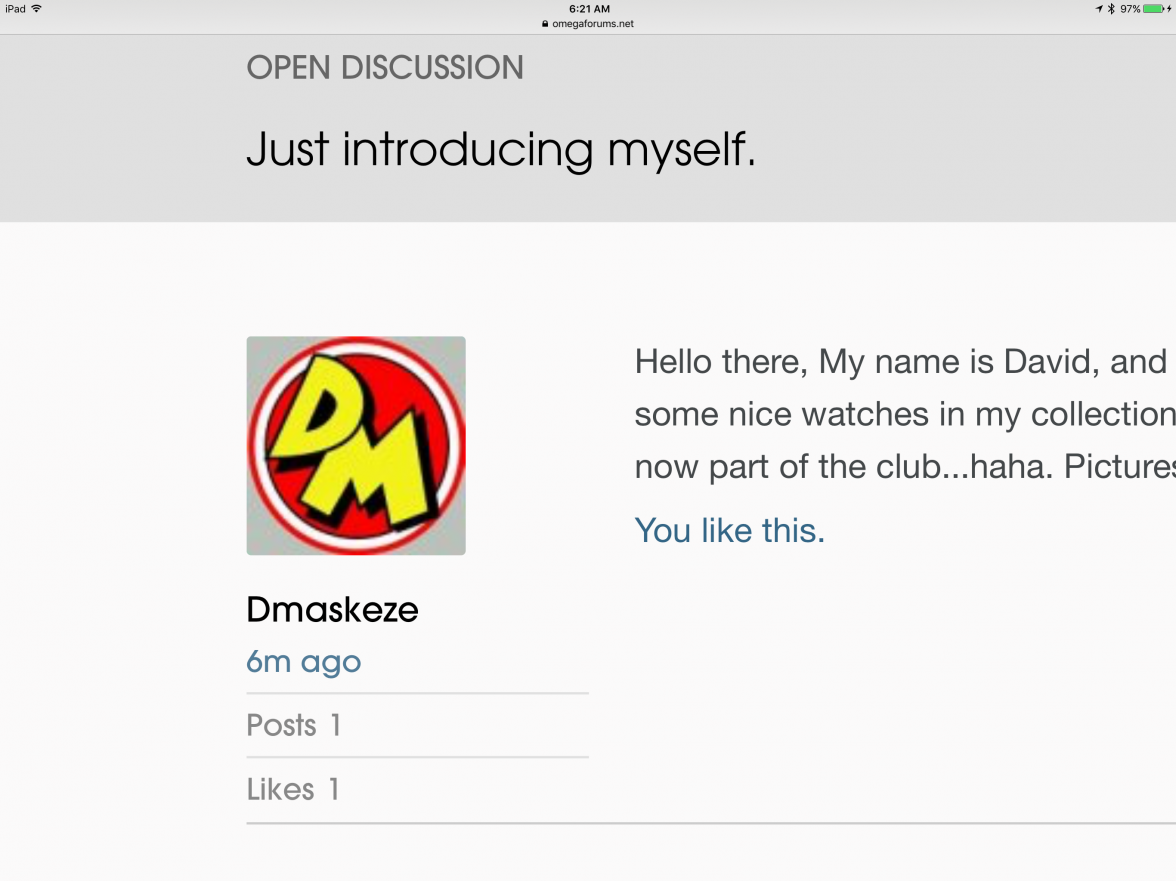Viewport: 1176px width, 881px height.
Task: Tap the 6:21 AM clock
Action: click(588, 8)
